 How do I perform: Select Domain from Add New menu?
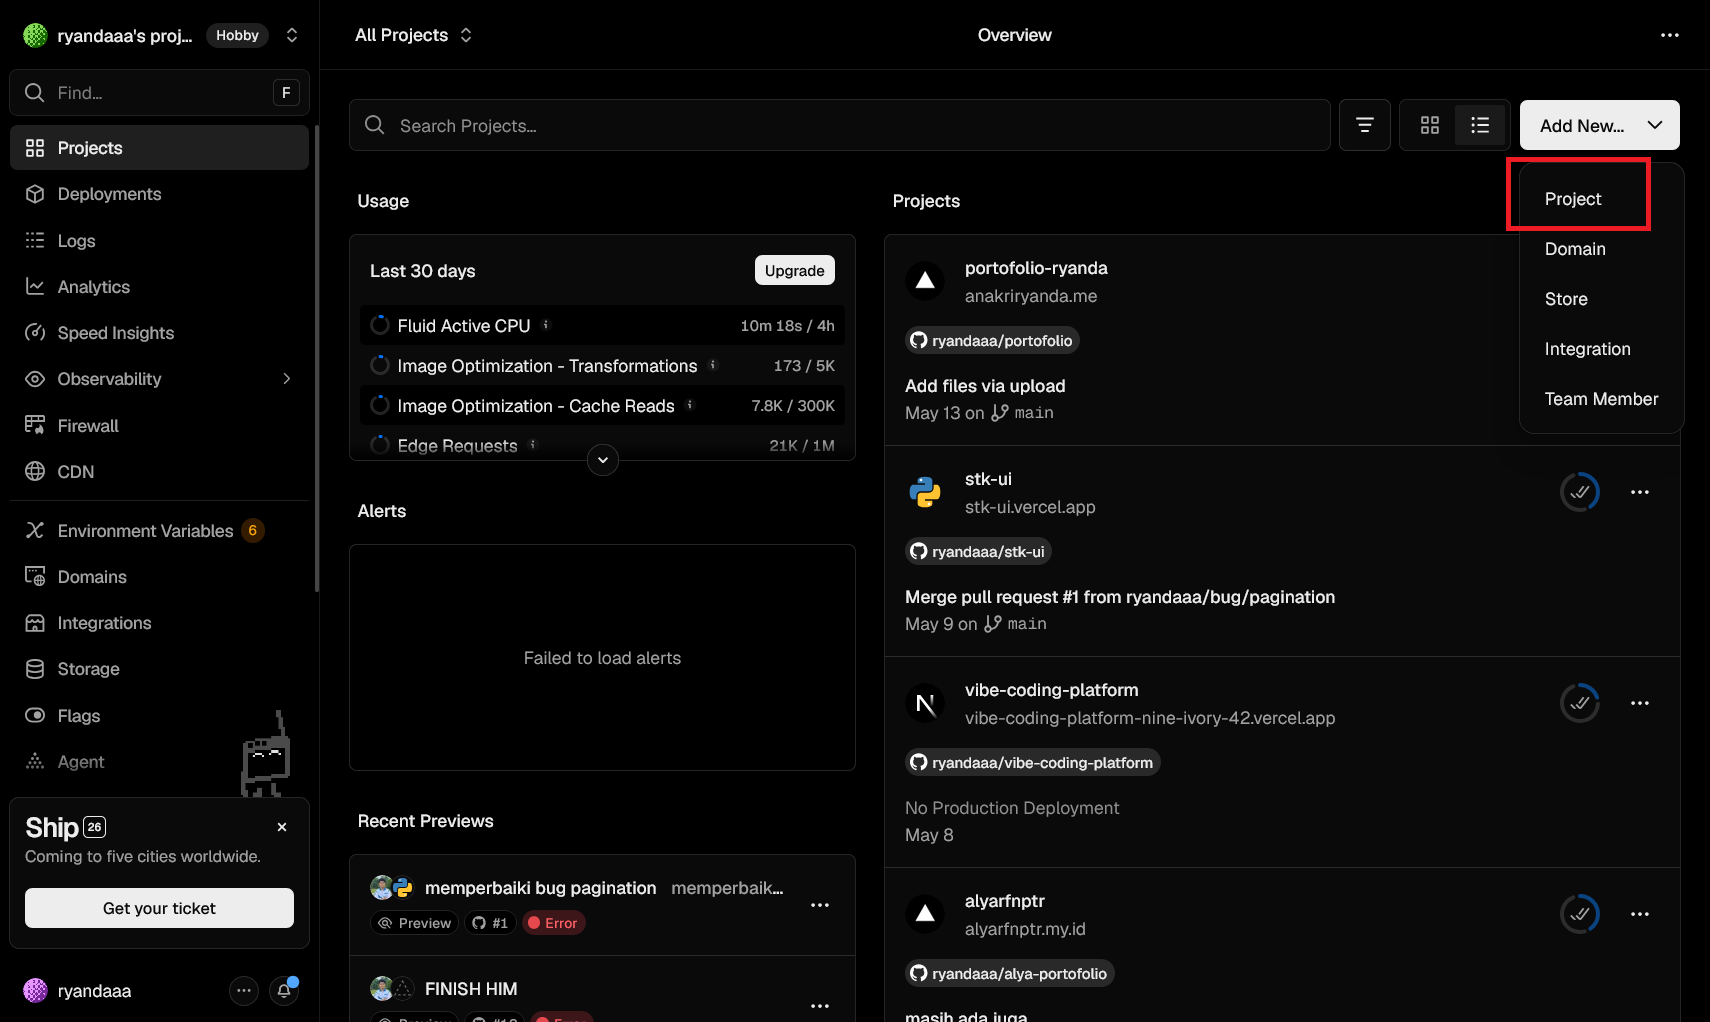[x=1601, y=249]
